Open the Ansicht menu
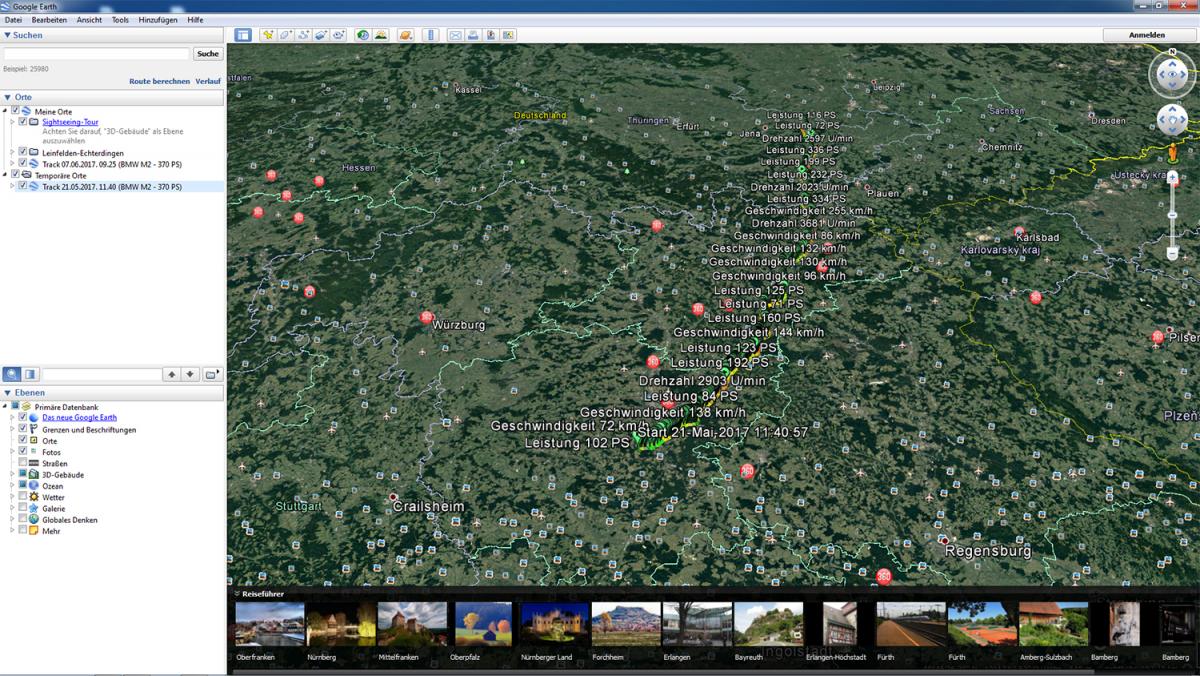Screen dimensions: 1200x676 pyautogui.click(x=89, y=20)
